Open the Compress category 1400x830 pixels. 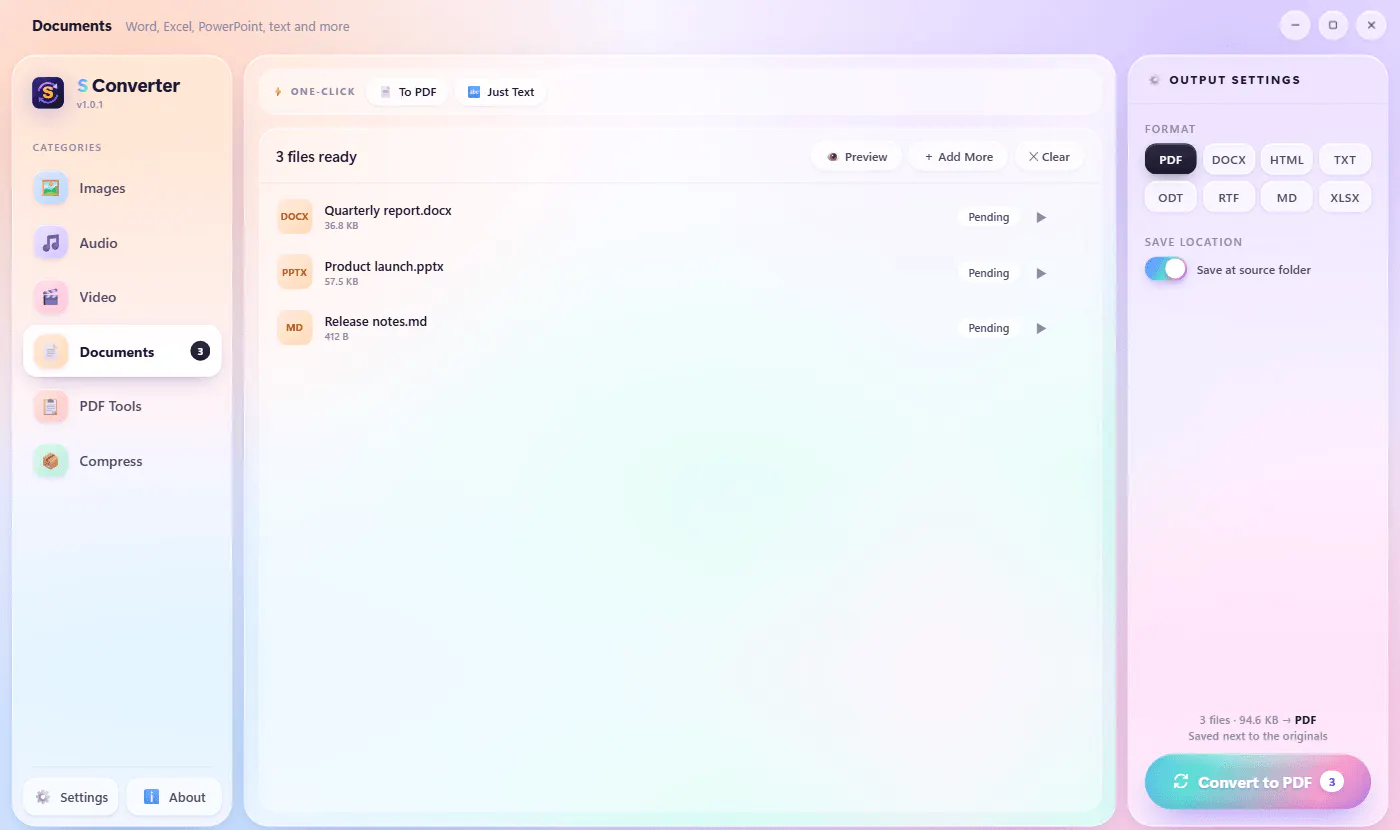(122, 461)
